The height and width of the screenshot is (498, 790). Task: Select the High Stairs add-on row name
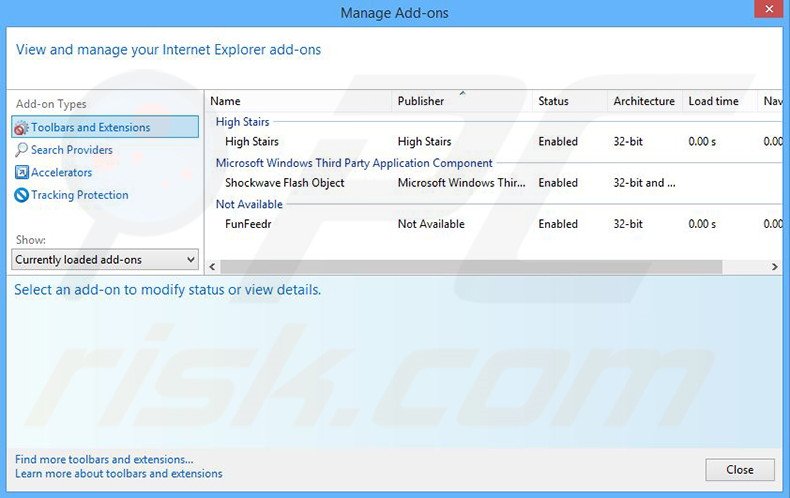tap(251, 142)
